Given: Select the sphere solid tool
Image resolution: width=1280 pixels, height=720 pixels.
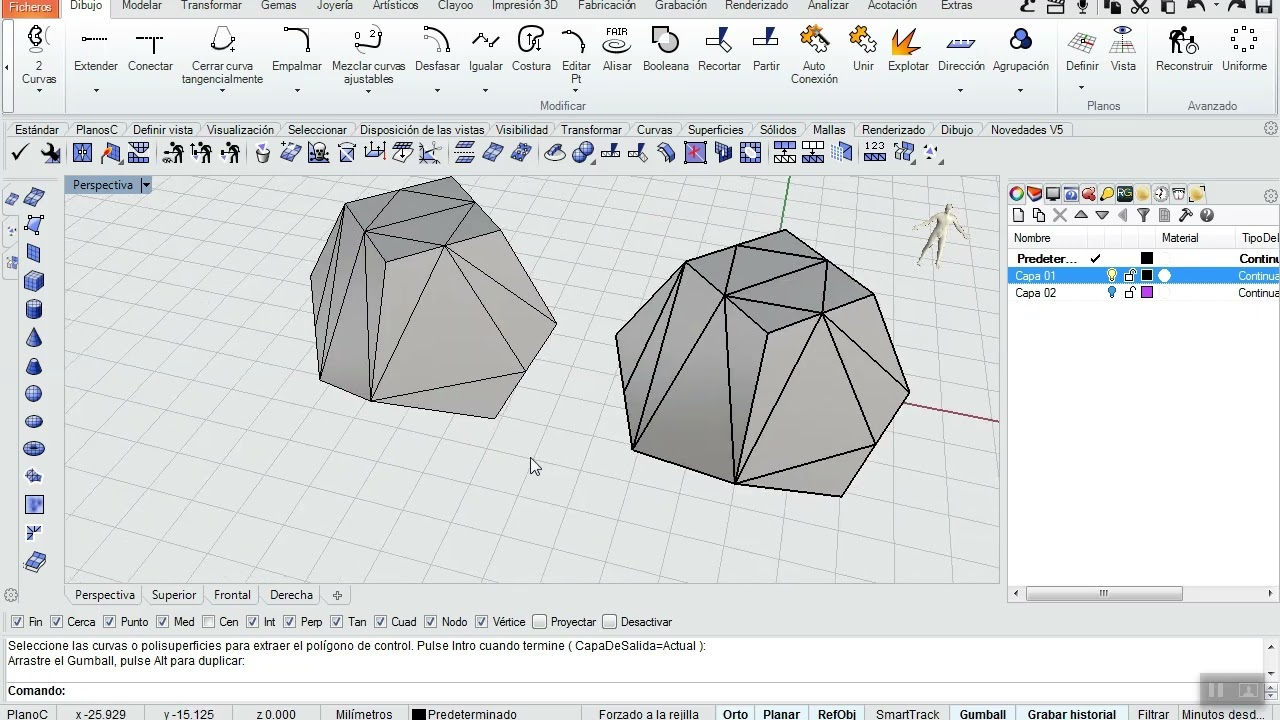Looking at the screenshot, I should (x=34, y=393).
